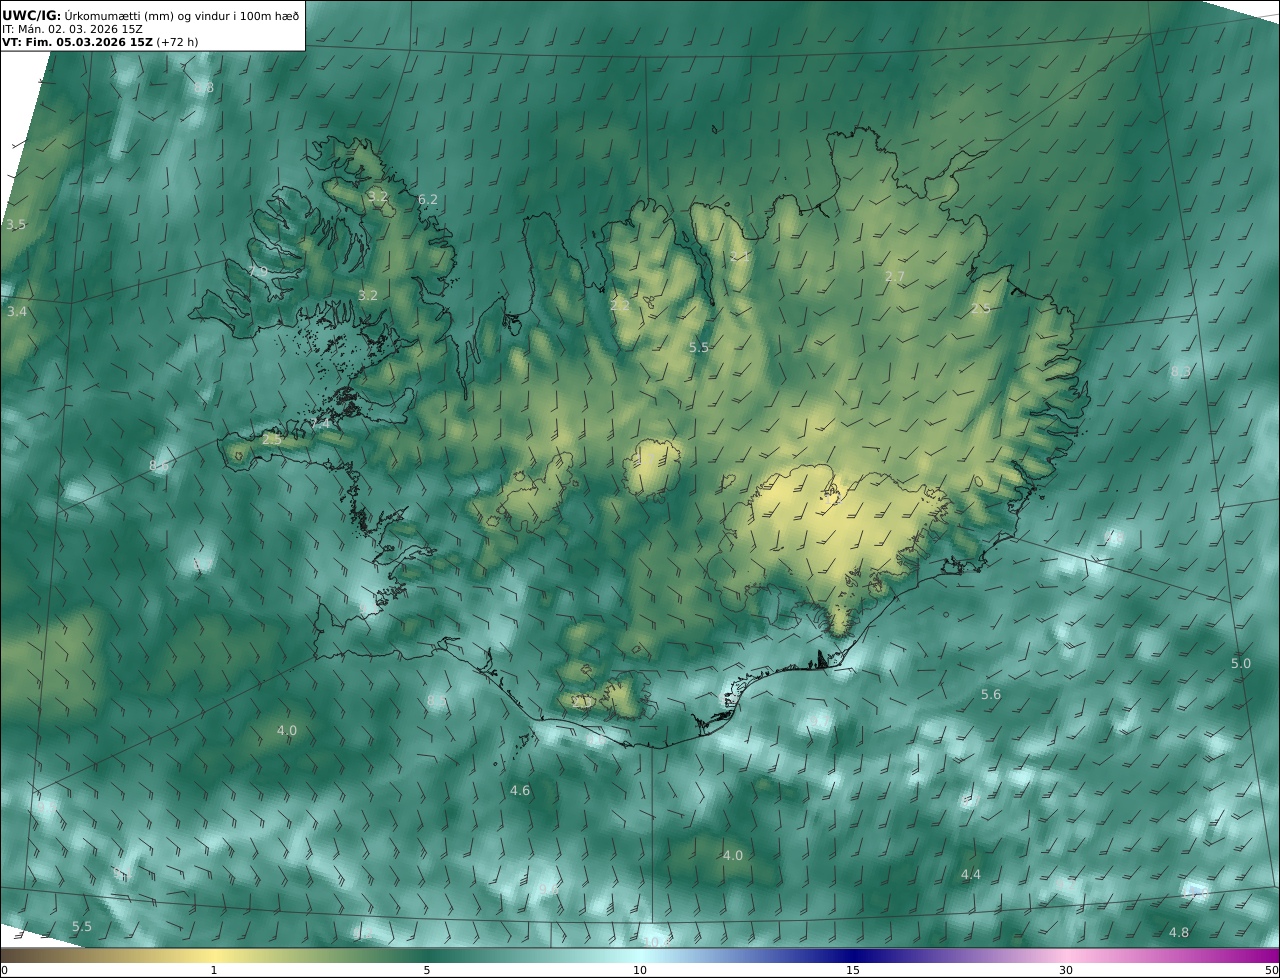The width and height of the screenshot is (1280, 978).
Task: Click the 3.4 precipitation value label
Action: coord(16,312)
